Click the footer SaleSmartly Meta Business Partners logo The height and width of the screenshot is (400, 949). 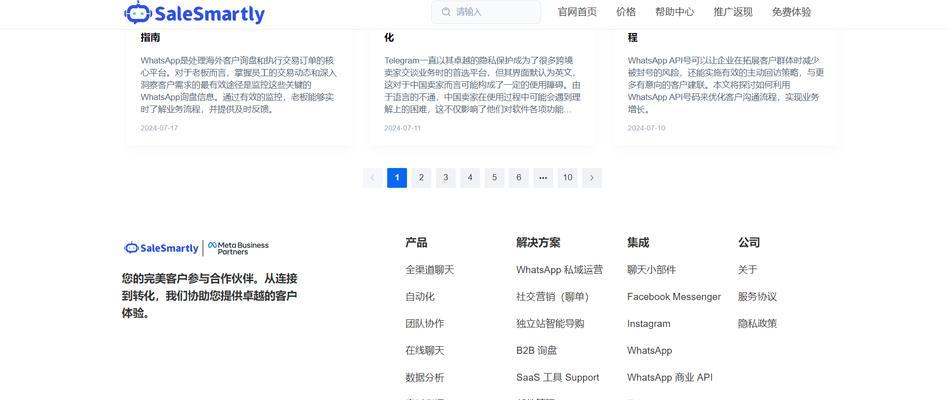pyautogui.click(x=196, y=247)
